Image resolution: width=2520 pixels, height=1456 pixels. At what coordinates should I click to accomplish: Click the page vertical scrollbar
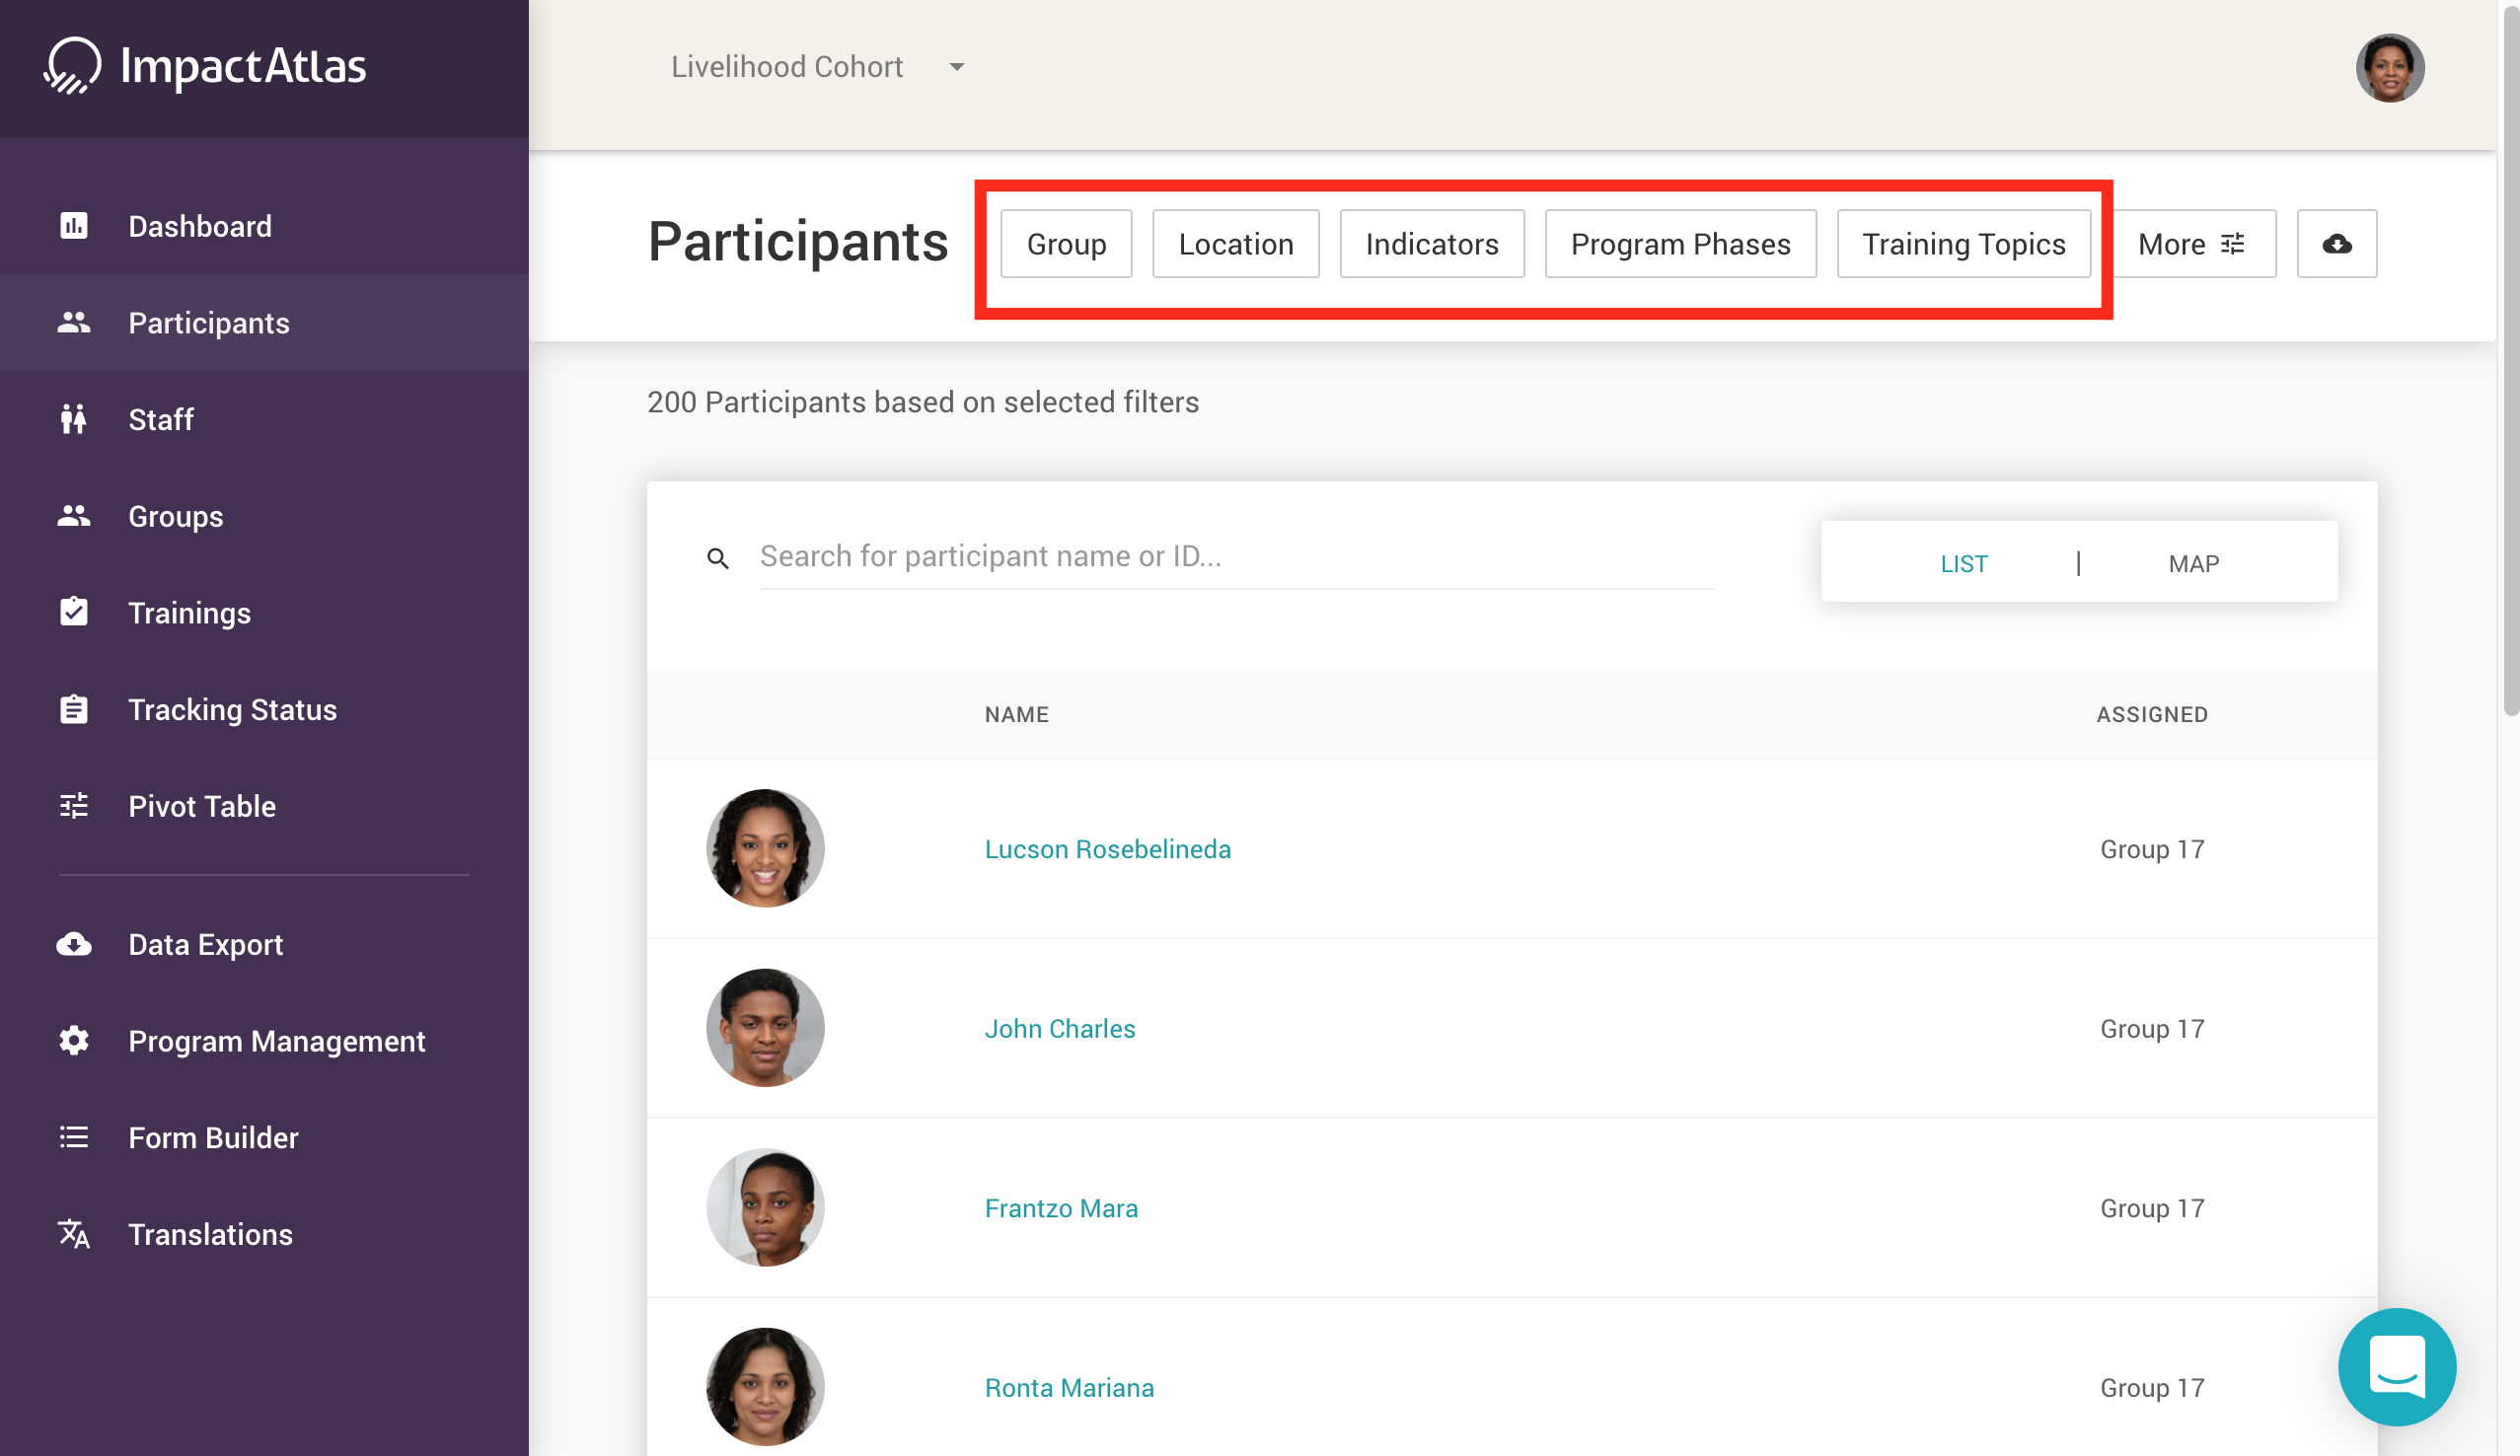2510,360
